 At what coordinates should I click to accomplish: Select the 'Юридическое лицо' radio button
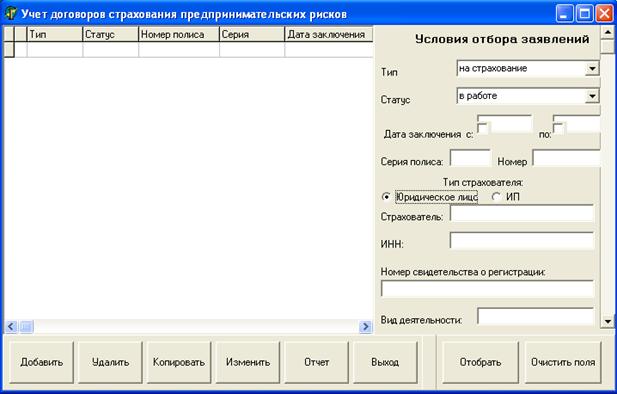386,196
